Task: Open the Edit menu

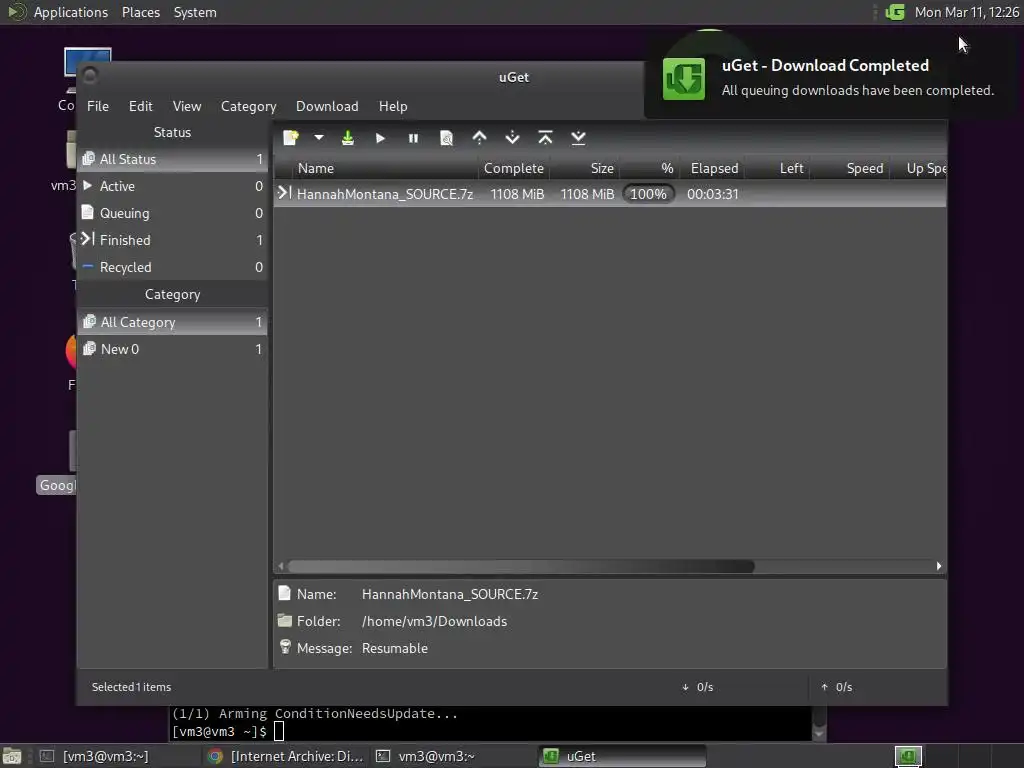Action: coord(140,106)
